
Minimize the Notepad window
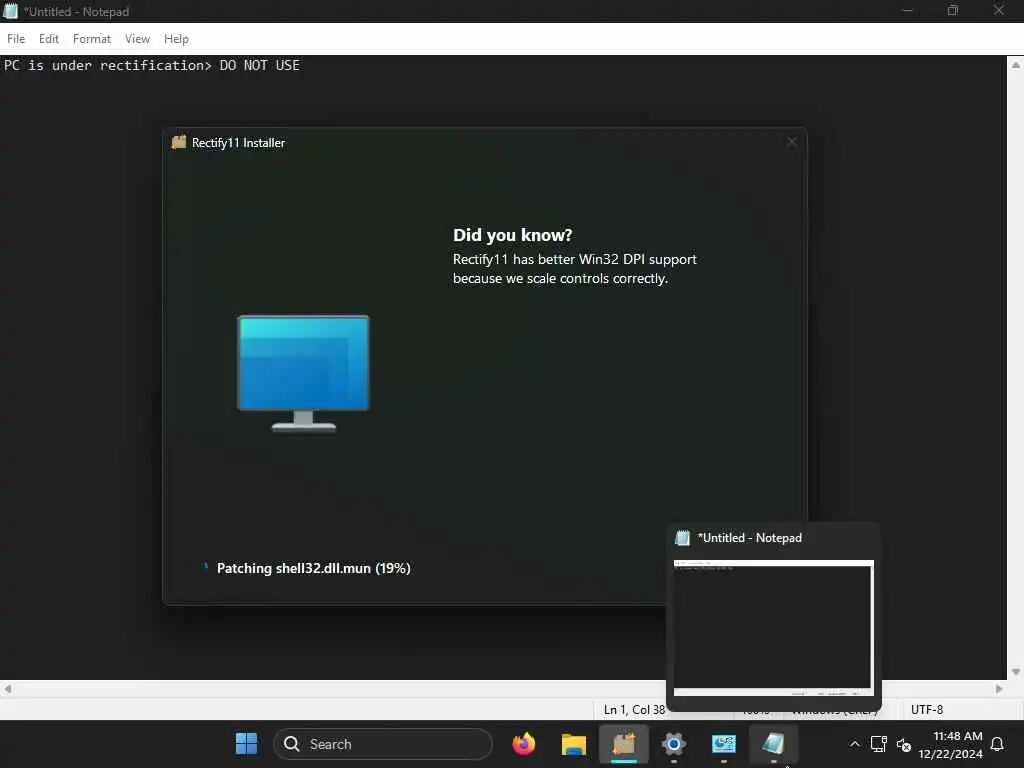pyautogui.click(x=907, y=10)
